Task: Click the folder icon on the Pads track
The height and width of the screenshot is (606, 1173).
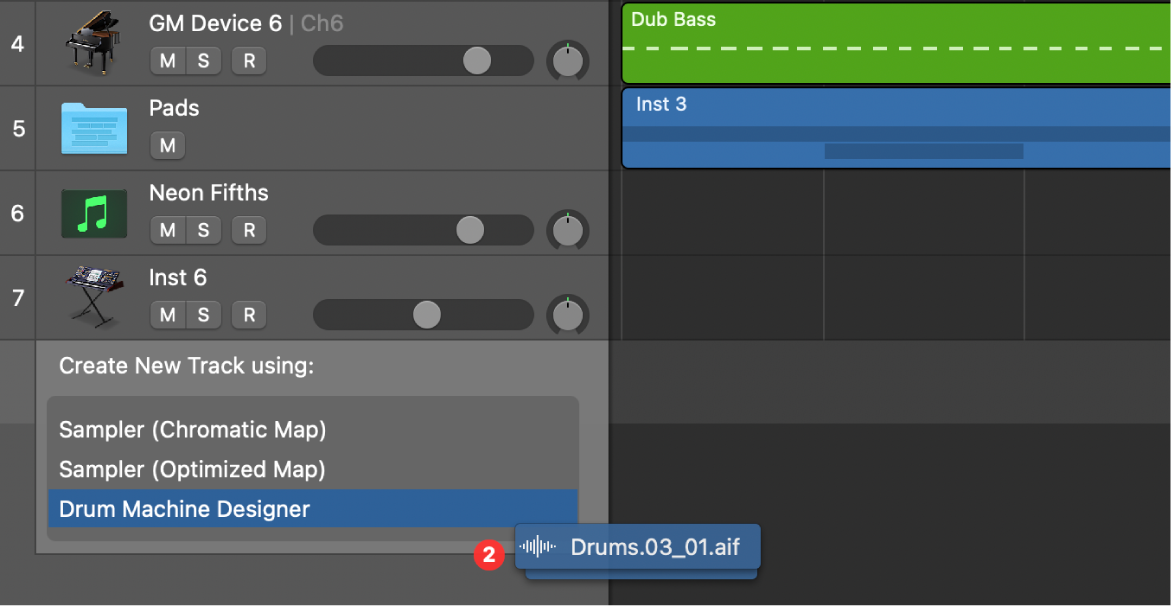Action: pos(93,128)
